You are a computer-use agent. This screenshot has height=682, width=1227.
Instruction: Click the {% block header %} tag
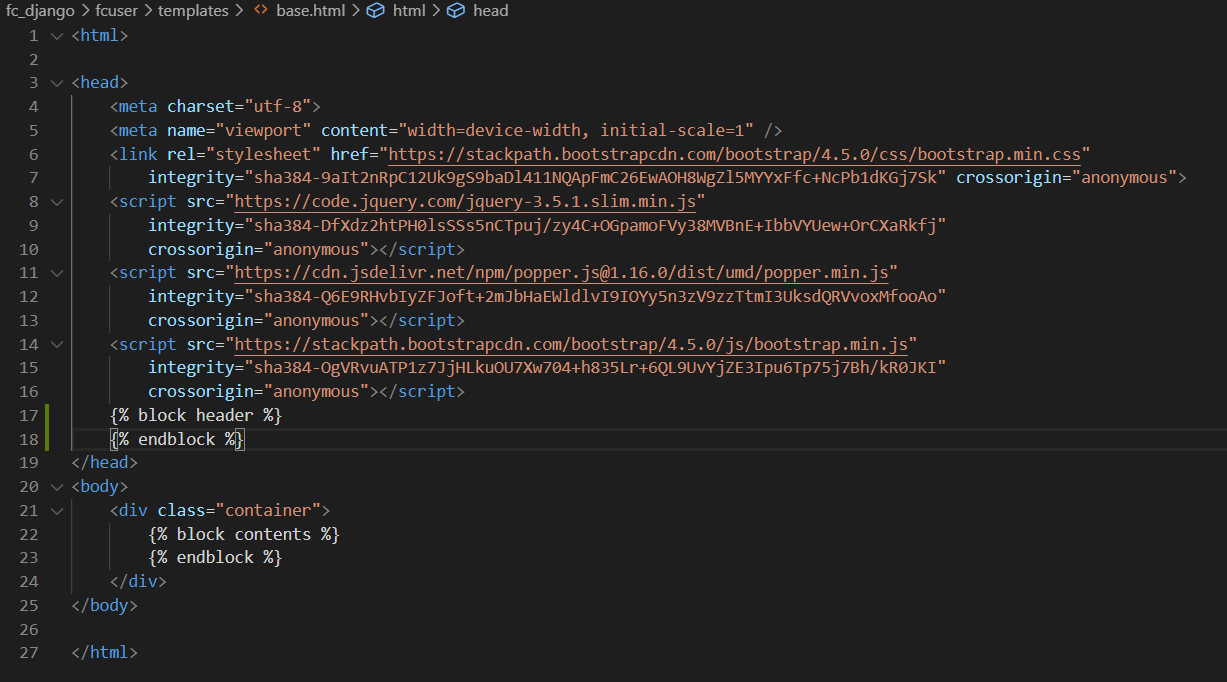tap(196, 415)
